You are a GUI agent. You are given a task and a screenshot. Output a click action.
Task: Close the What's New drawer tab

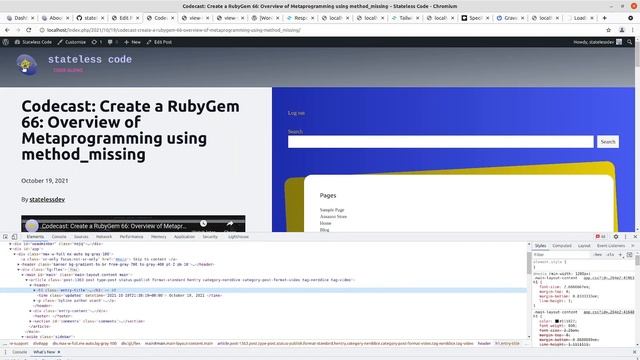click(x=59, y=352)
